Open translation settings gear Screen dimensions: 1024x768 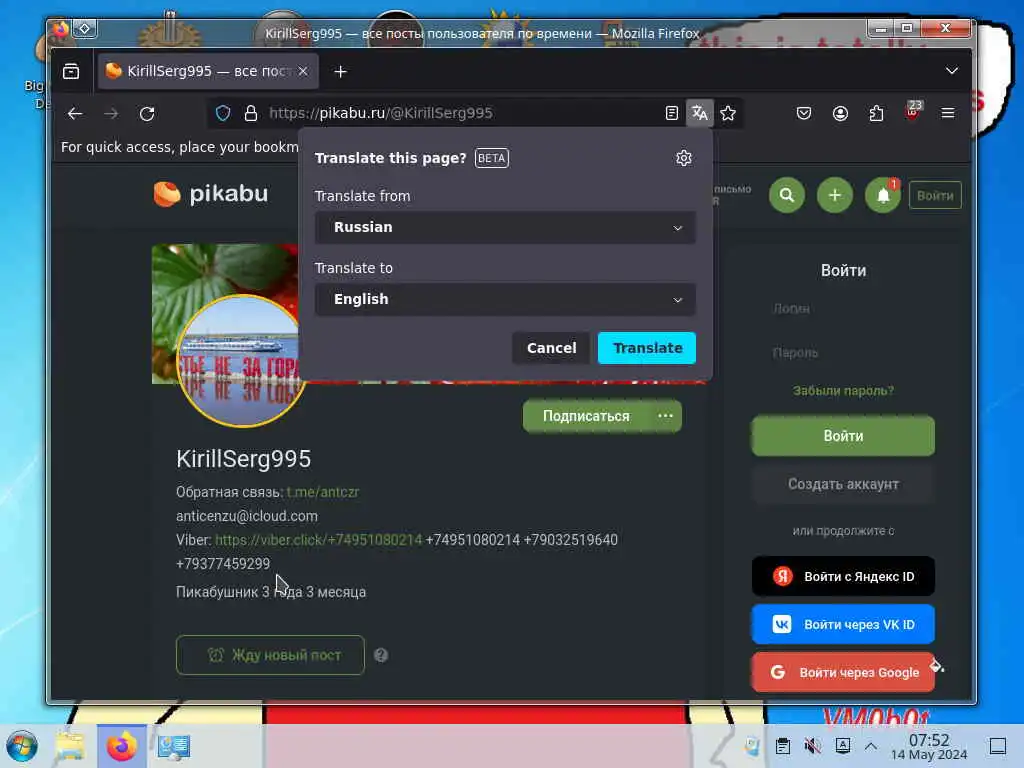tap(684, 158)
